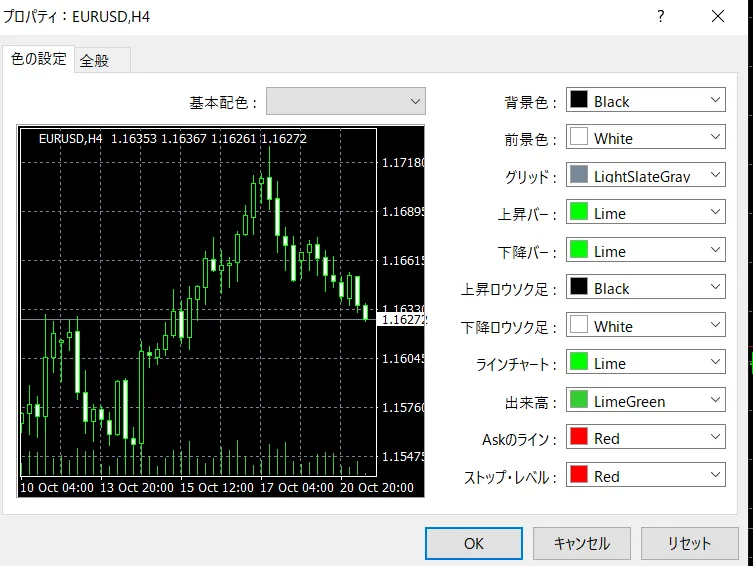Click the LightSlateGray swatch for グリッド
Screen dimensions: 753x566
[x=579, y=174]
